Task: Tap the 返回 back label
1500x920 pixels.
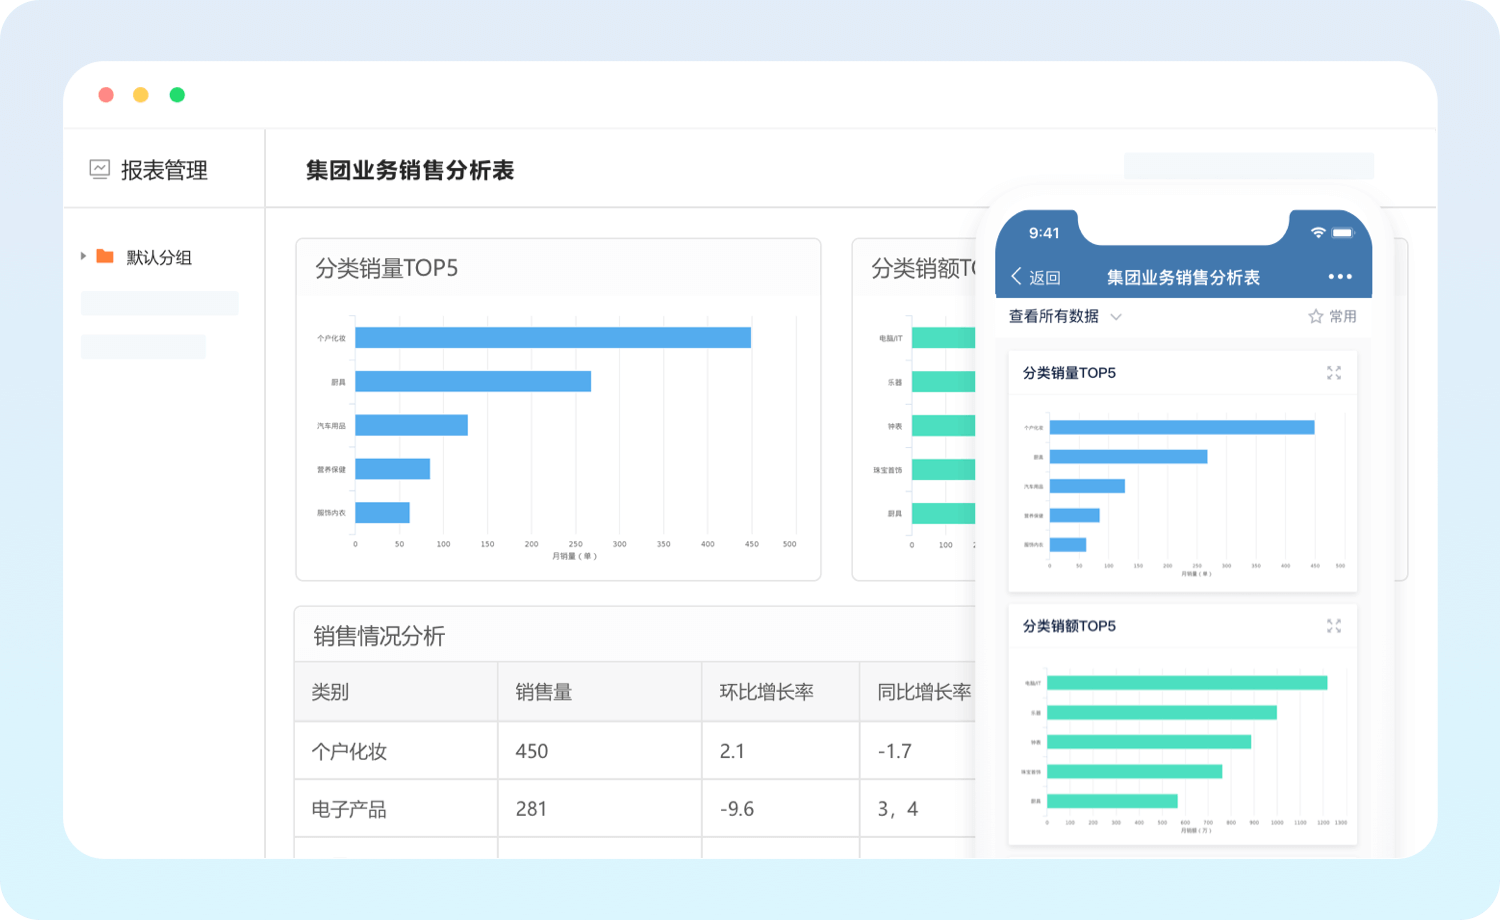Action: pos(1044,278)
